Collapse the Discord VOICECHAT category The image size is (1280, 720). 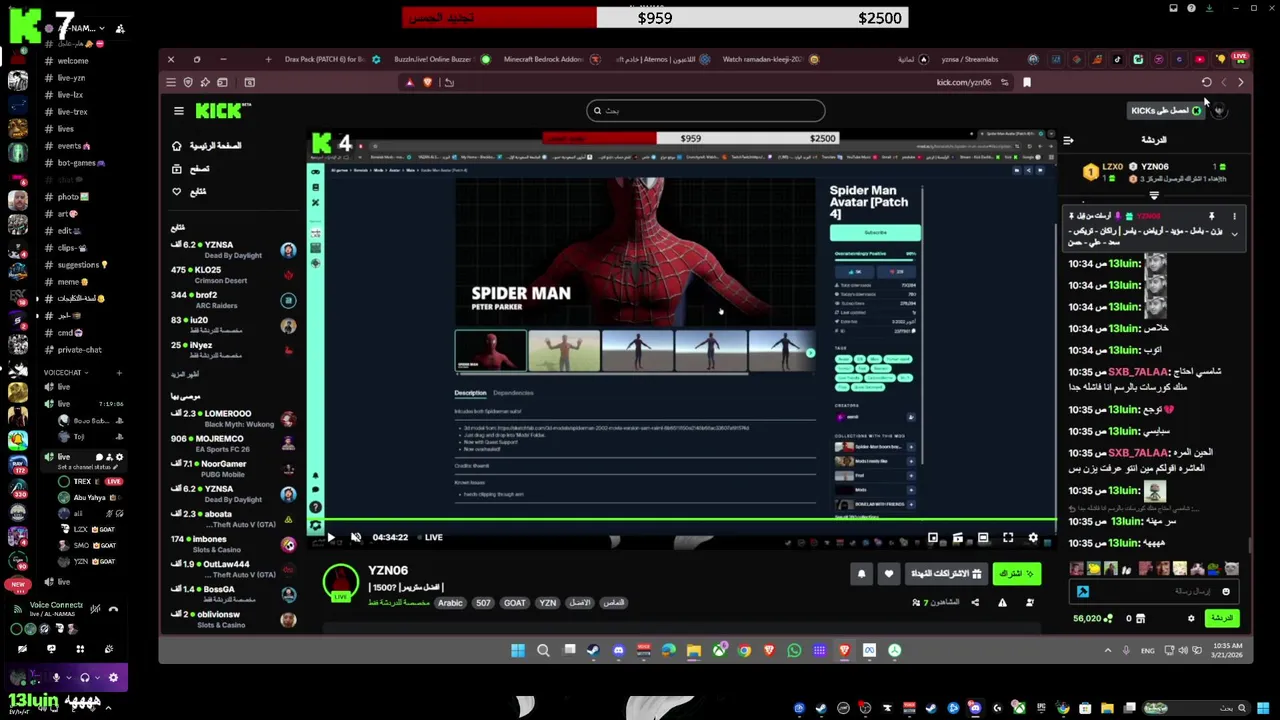[65, 373]
